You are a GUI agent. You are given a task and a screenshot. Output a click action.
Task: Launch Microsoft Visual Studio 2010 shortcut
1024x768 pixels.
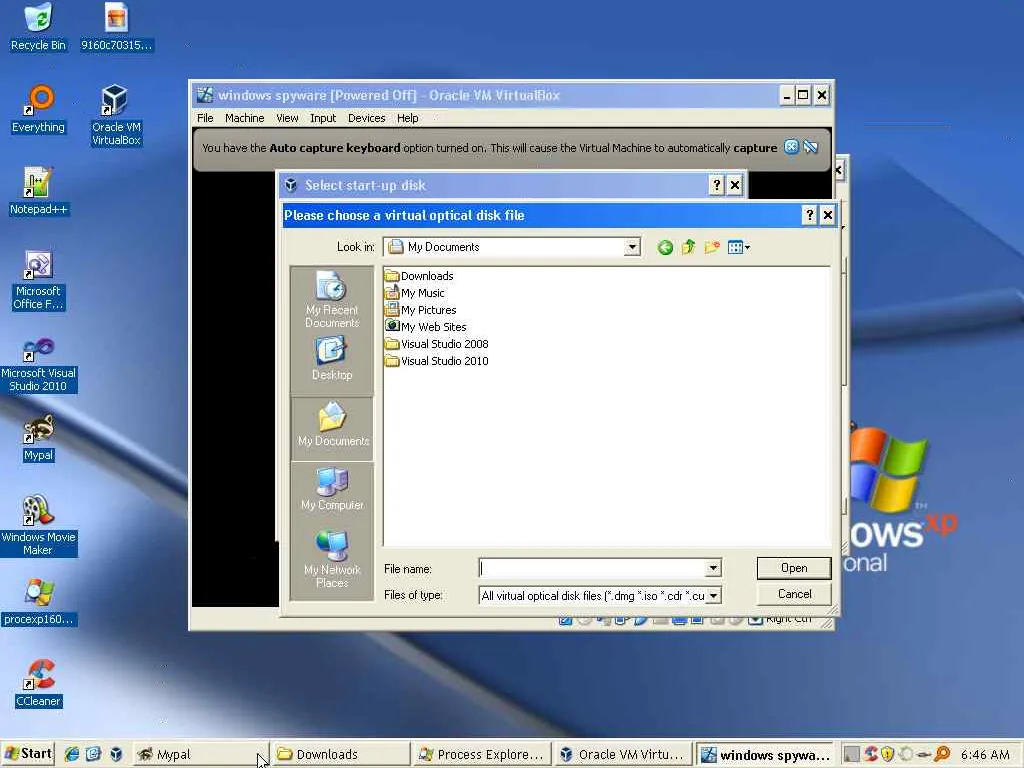tap(38, 365)
